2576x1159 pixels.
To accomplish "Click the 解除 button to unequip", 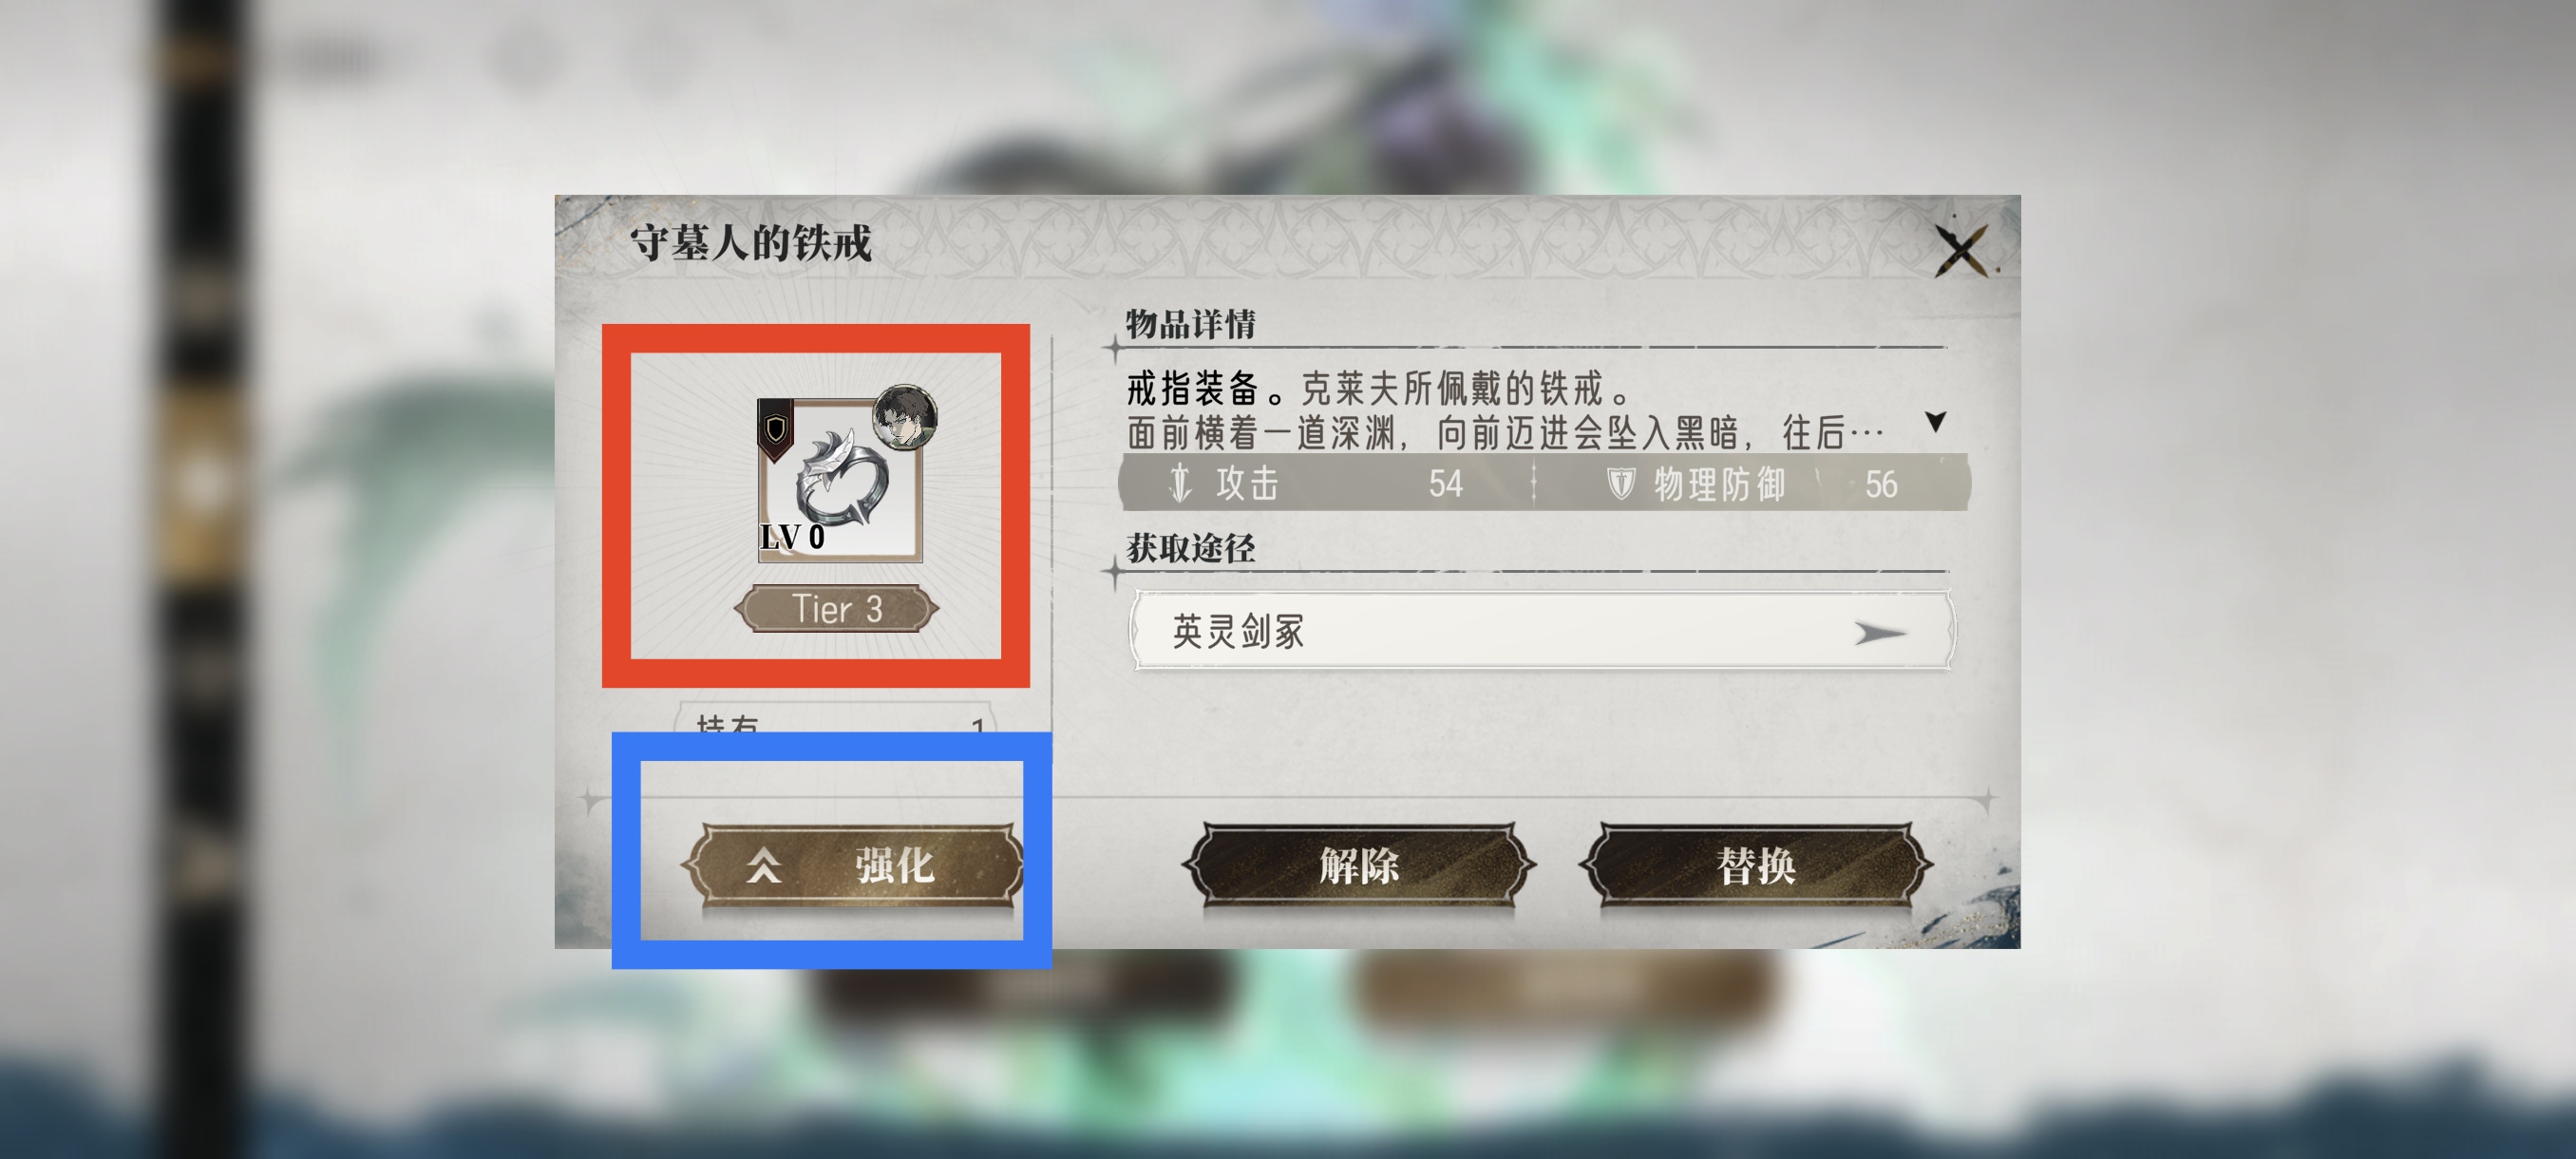I will pos(1358,865).
